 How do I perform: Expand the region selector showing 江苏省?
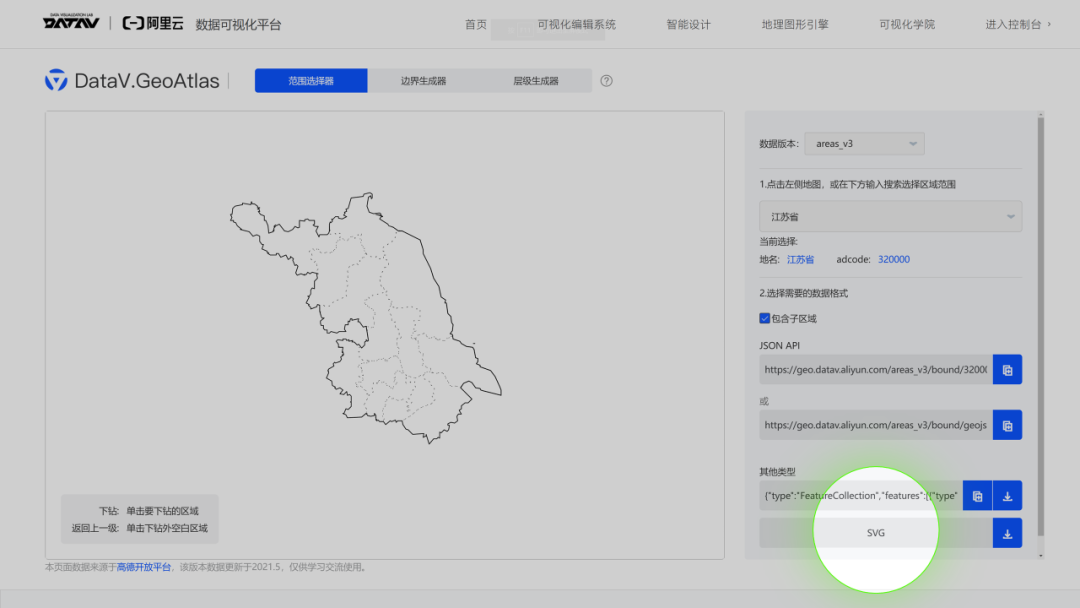890,216
